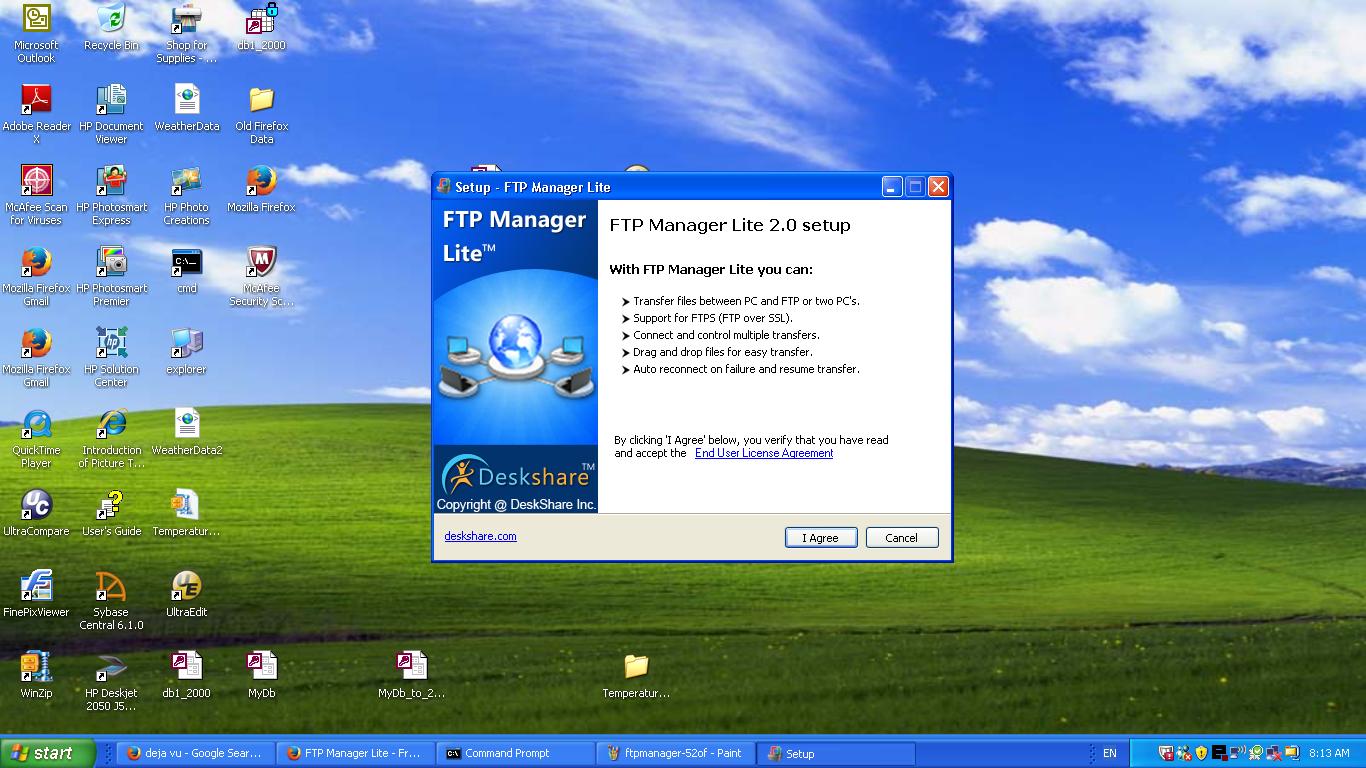Select the Recycle Bin desktop icon
1366x768 pixels.
coord(111,20)
